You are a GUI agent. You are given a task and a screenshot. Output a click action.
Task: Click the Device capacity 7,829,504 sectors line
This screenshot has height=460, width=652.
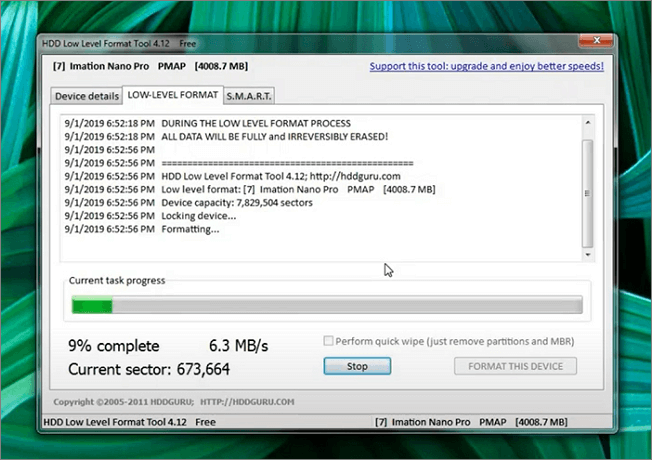tap(236, 202)
